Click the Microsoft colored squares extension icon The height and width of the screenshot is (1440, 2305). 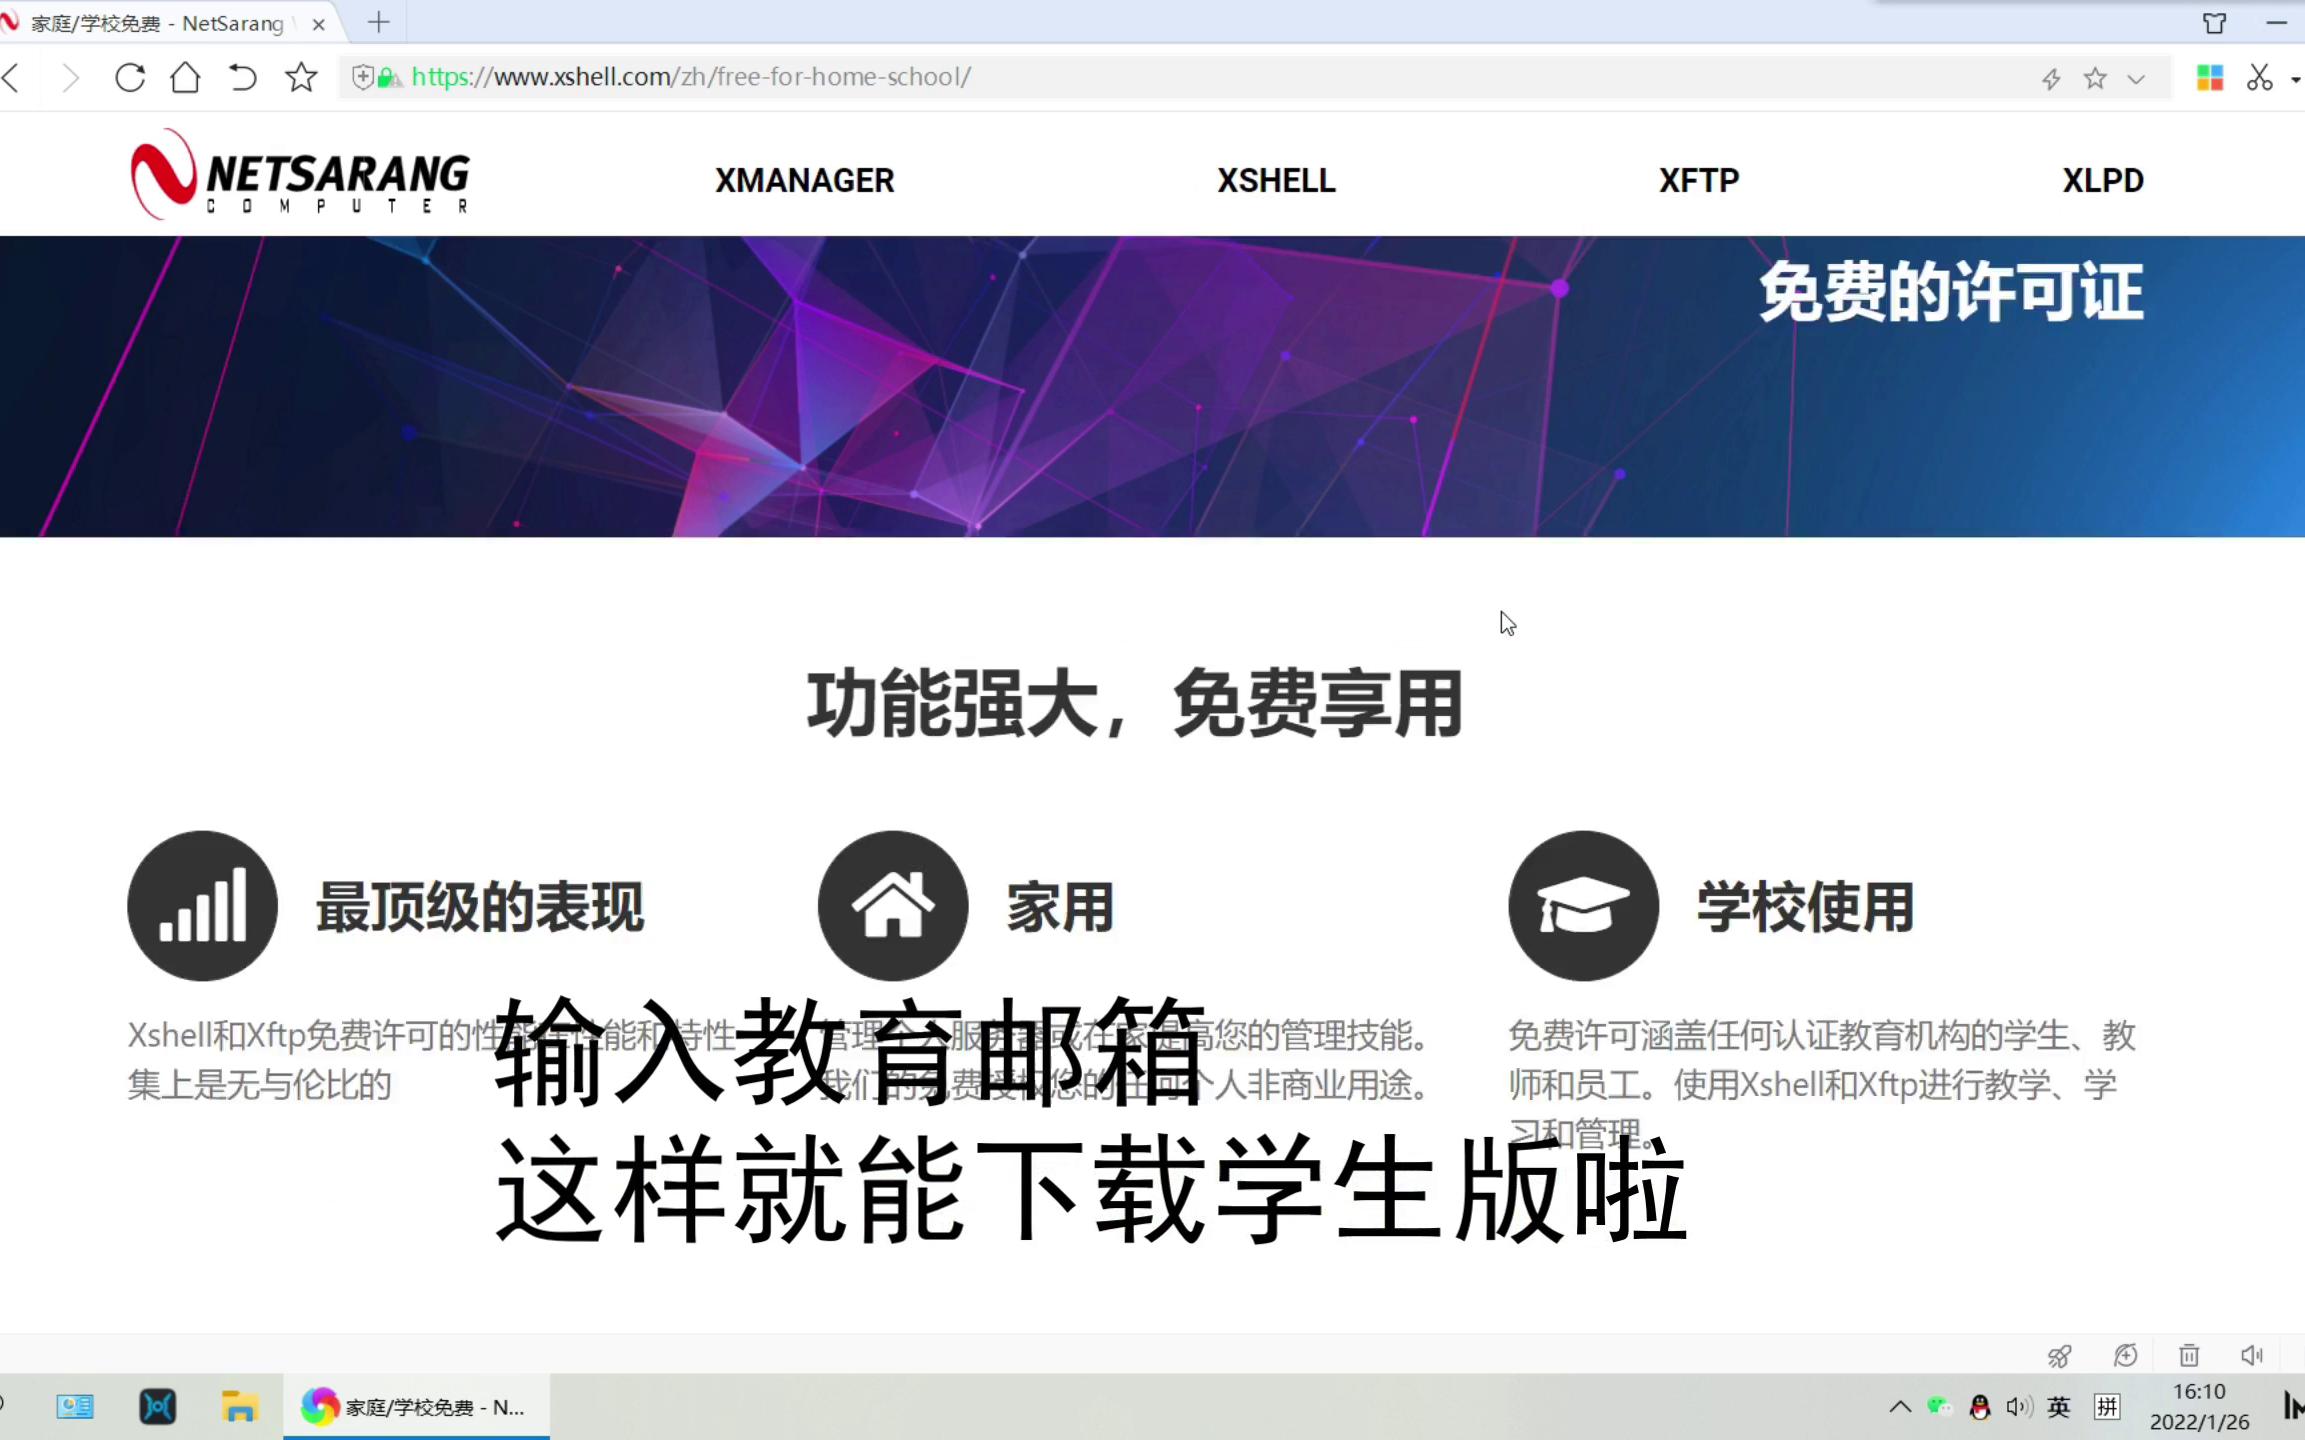2210,77
